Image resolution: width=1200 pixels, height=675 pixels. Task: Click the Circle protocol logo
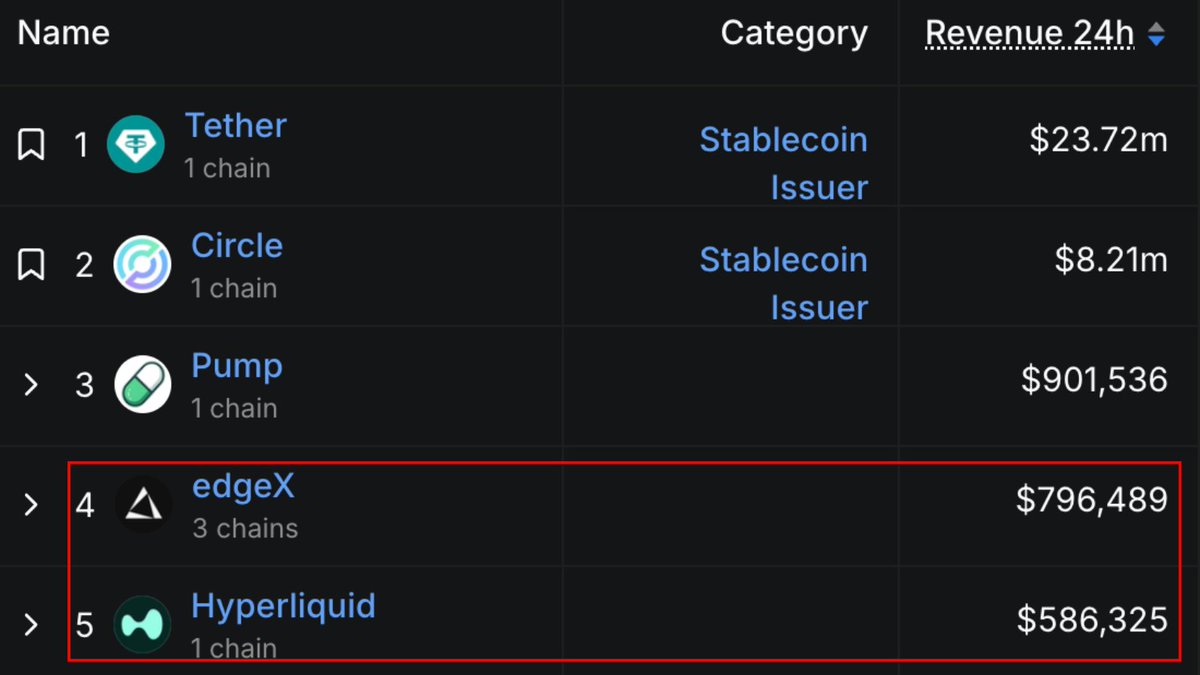(x=142, y=264)
